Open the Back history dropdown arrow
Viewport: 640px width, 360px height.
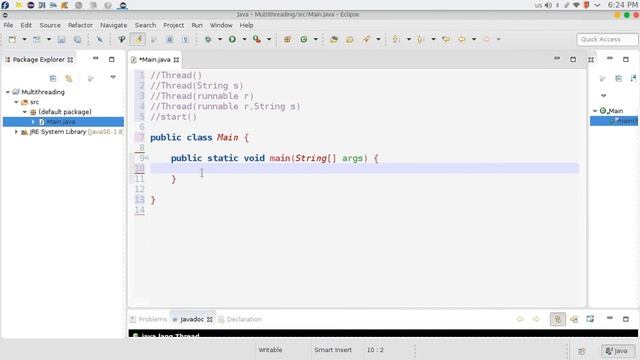[x=474, y=39]
